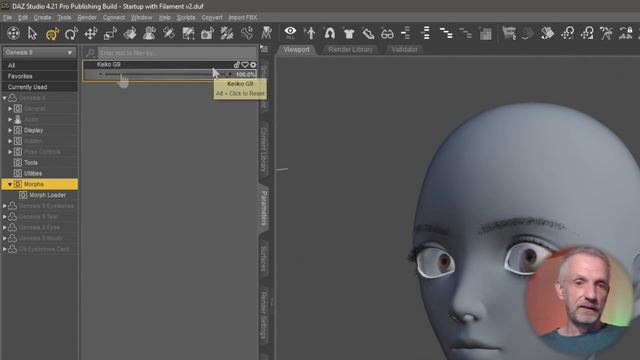Select the Region Navigator figure tool
This screenshot has width=640, height=360.
(x=149, y=33)
